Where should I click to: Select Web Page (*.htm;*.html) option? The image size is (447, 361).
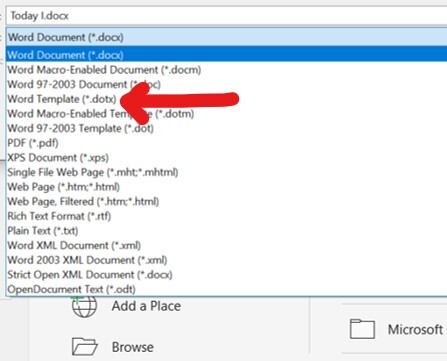tap(64, 187)
